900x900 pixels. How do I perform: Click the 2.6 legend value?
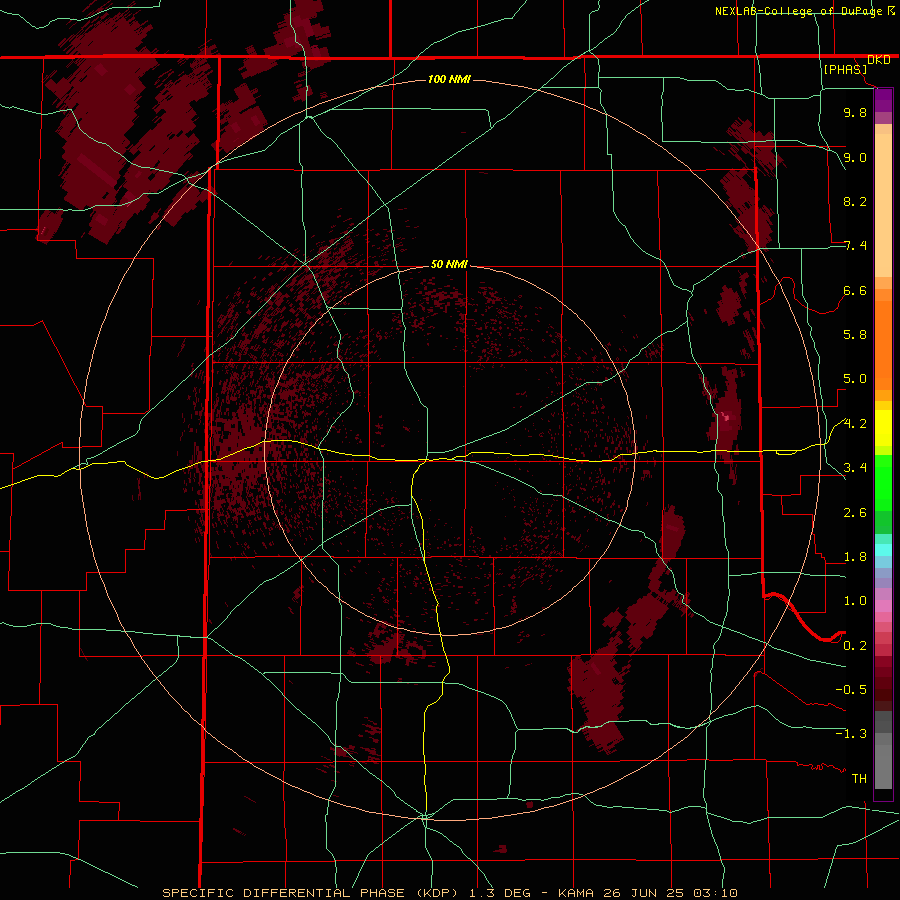(855, 513)
